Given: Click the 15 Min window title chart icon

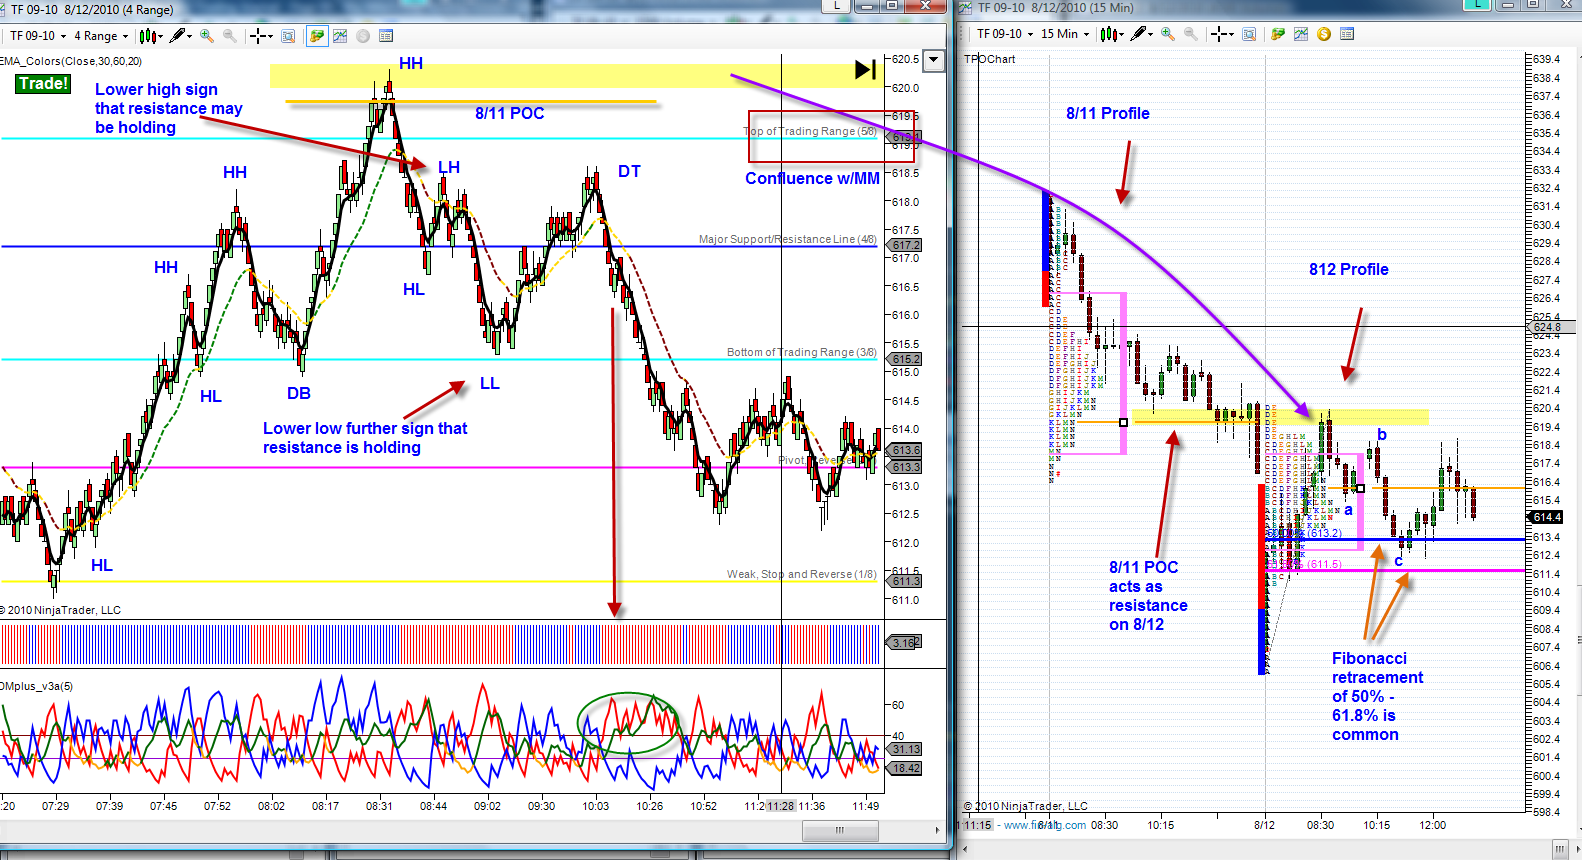Looking at the screenshot, I should click(966, 8).
